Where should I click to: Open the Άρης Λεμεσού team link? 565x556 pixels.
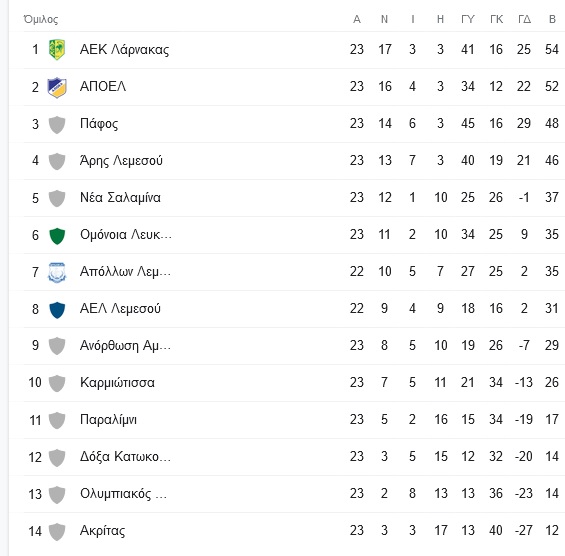pyautogui.click(x=121, y=161)
